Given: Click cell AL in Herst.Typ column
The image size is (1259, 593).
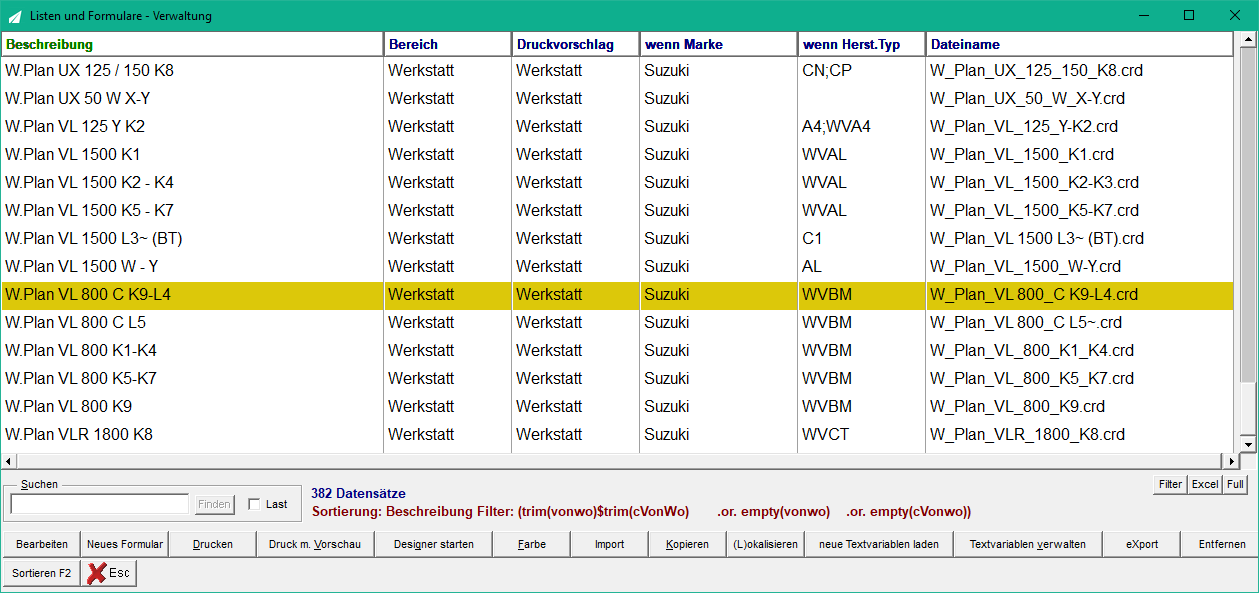Looking at the screenshot, I should pos(812,267).
